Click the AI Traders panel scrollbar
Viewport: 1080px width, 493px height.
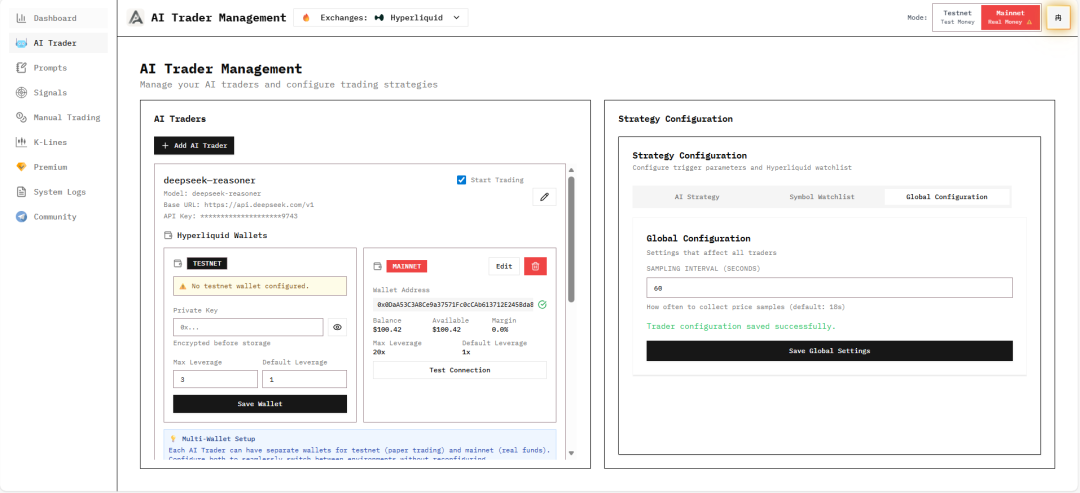coord(571,240)
